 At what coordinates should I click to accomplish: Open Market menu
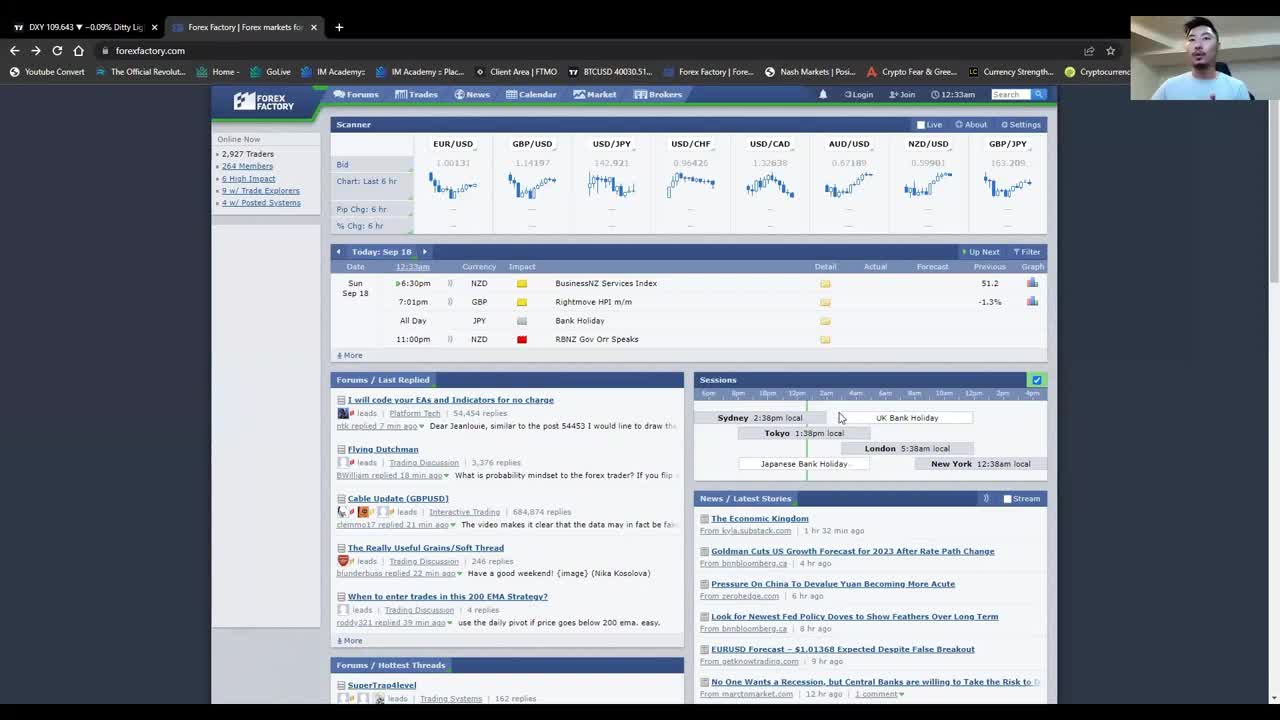tap(595, 94)
